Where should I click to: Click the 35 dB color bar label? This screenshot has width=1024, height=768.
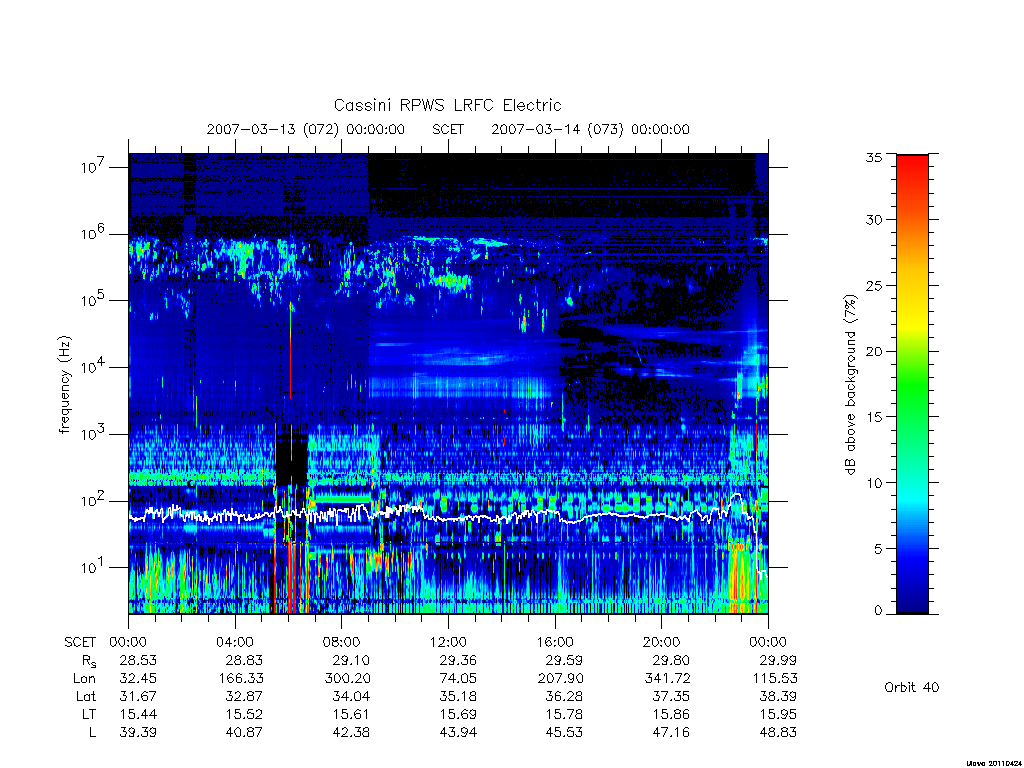873,157
